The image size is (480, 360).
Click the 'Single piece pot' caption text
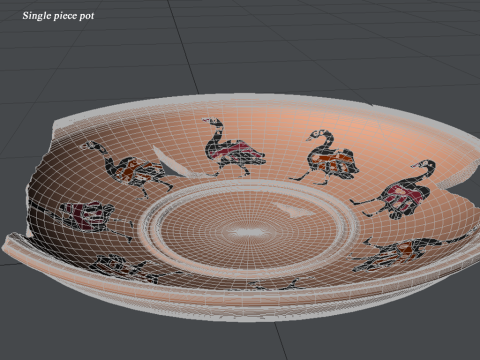tap(58, 16)
